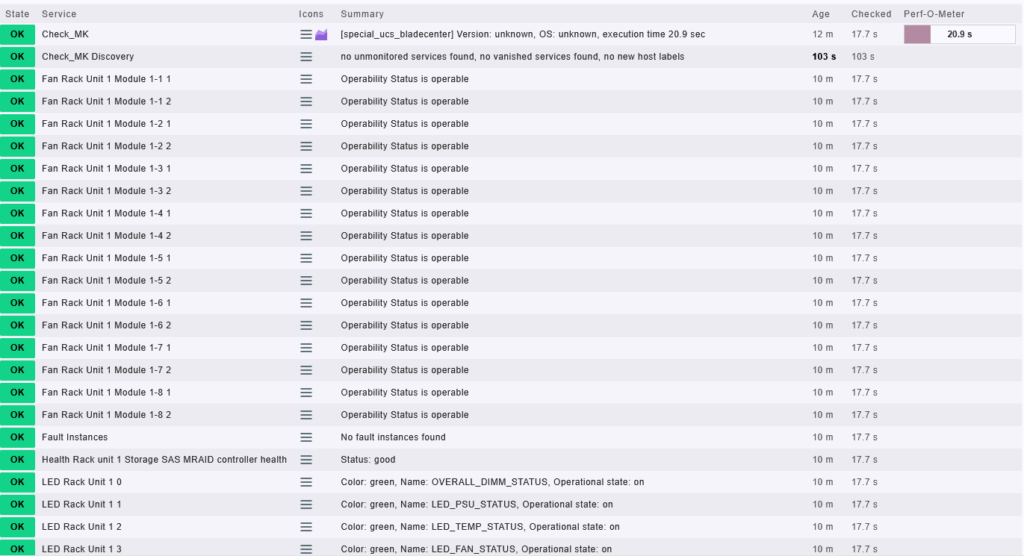Select the OVERALL_DIMM_STATUS summary text
This screenshot has width=1024, height=556.
492,482
